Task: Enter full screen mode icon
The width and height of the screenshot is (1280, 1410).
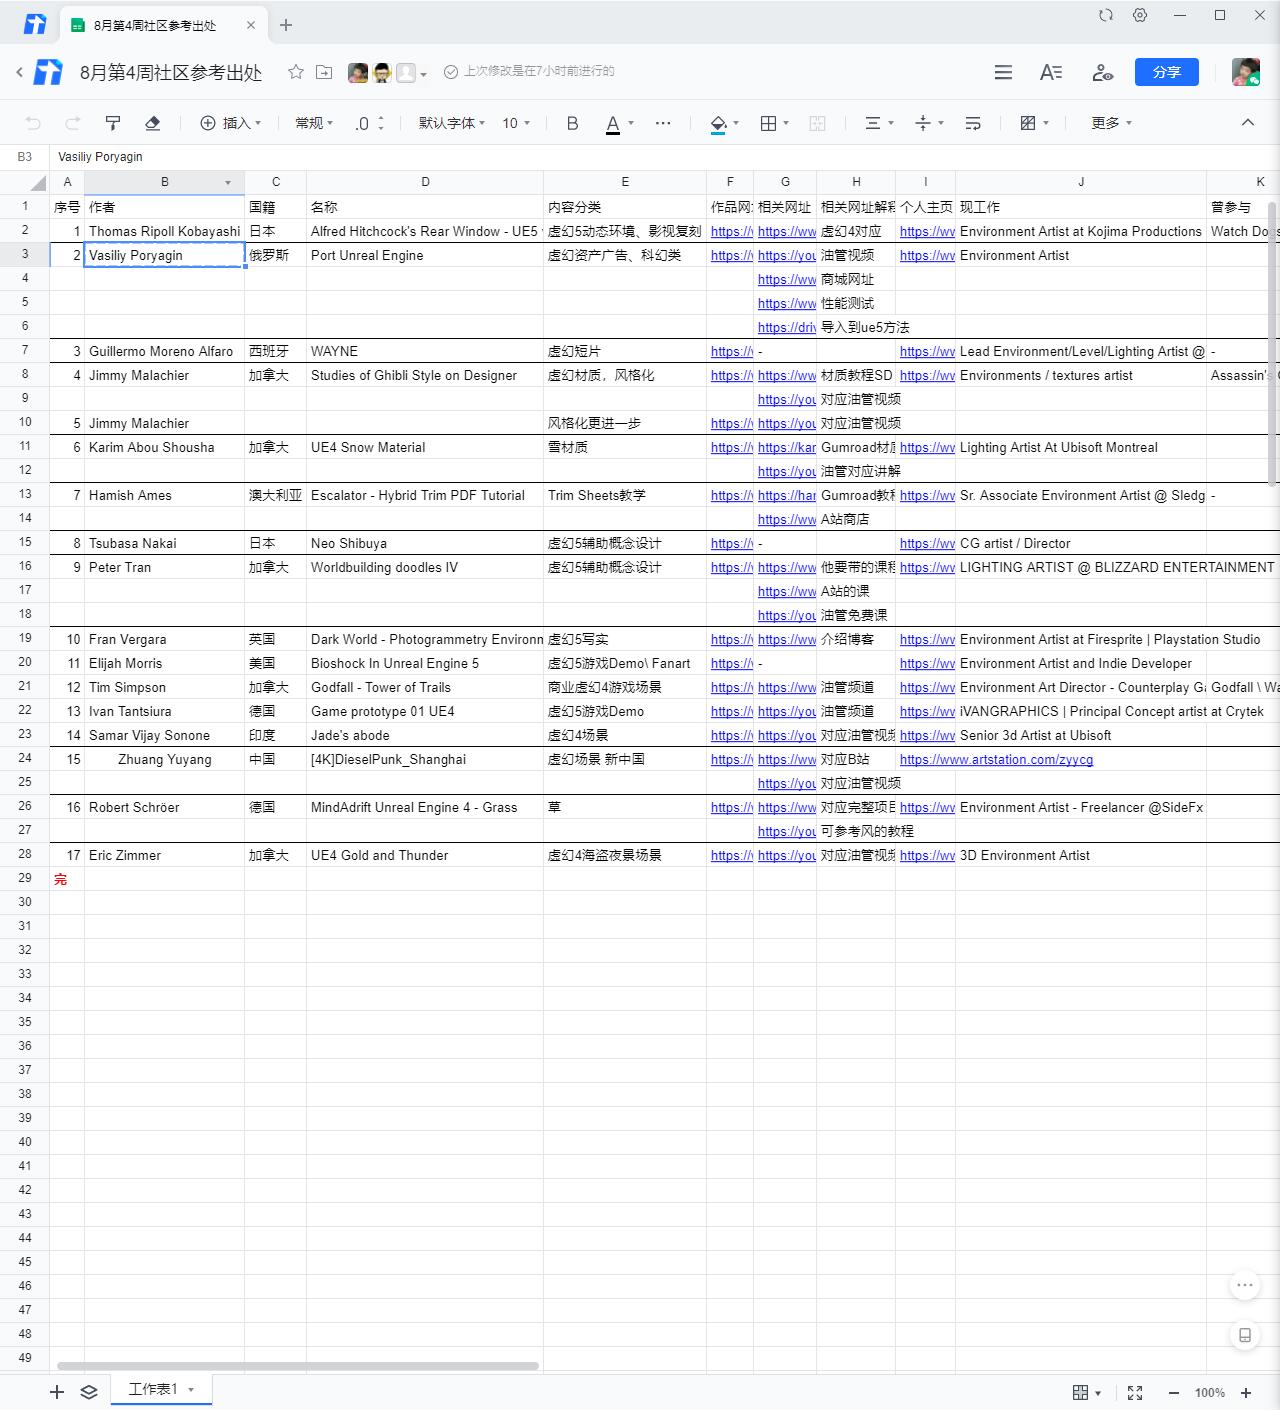Action: (1135, 1392)
